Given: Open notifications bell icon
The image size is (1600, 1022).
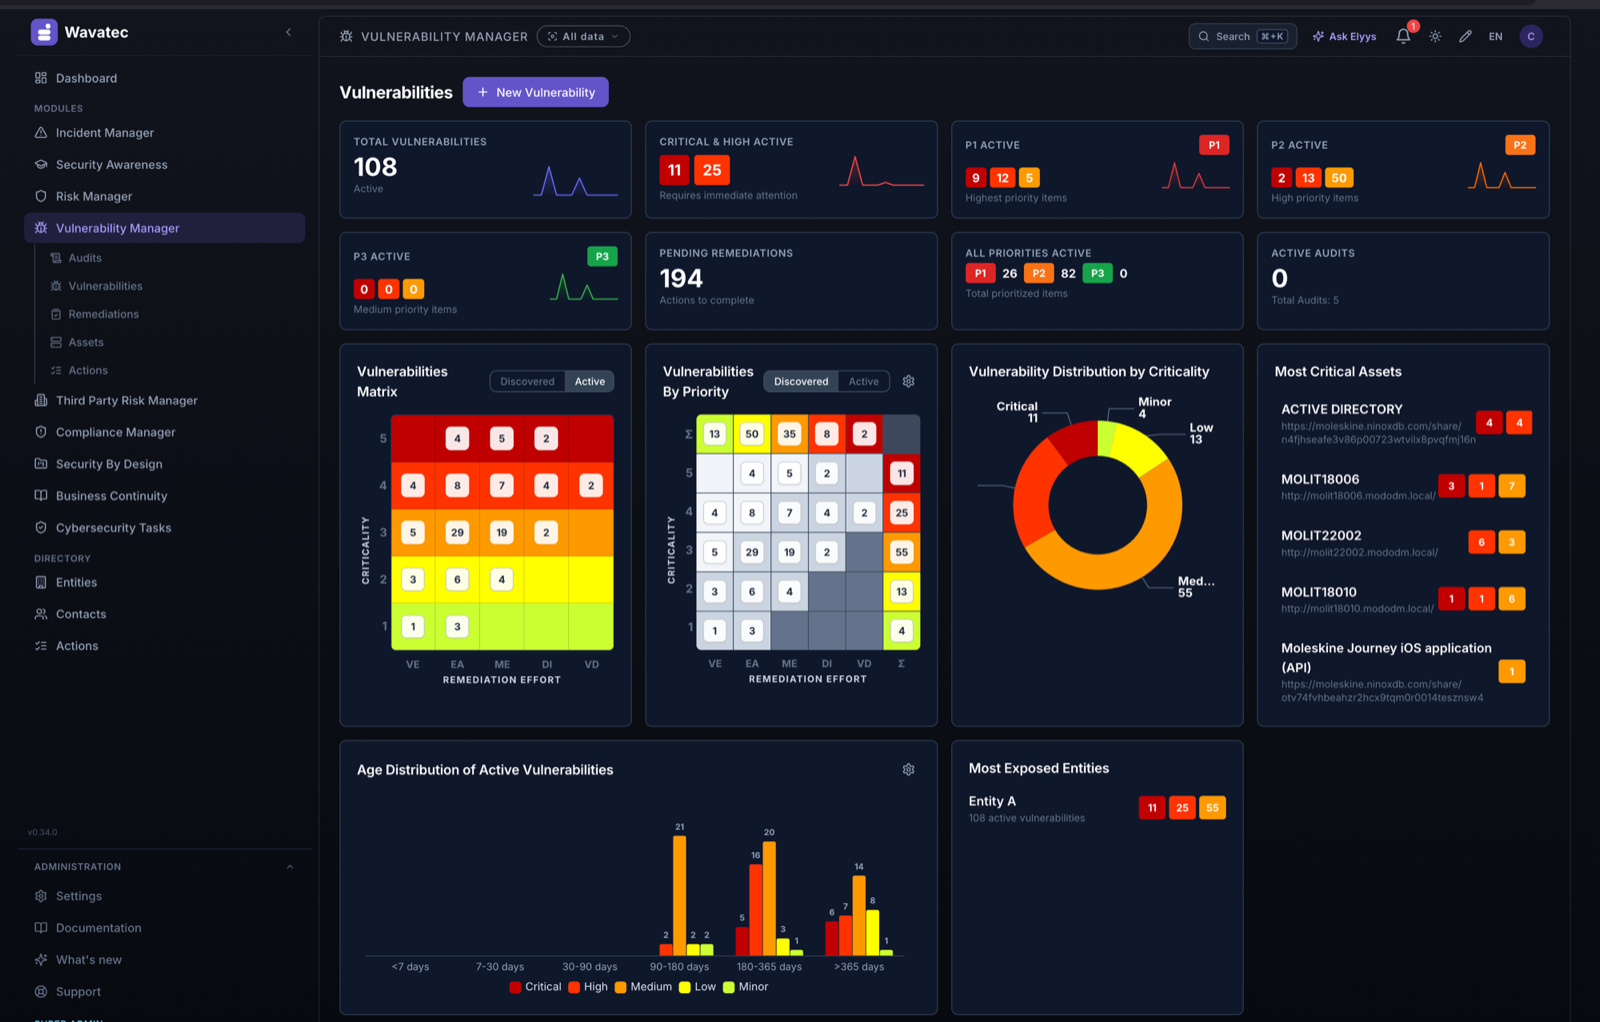Looking at the screenshot, I should (1403, 36).
